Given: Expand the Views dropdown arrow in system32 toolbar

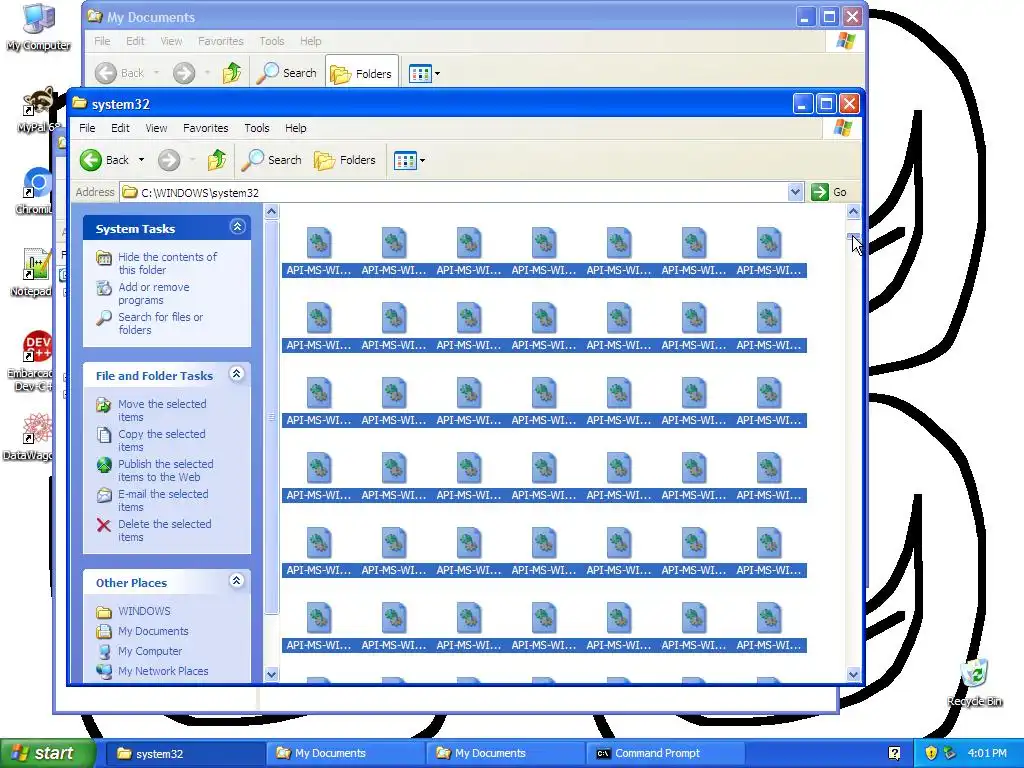Looking at the screenshot, I should (423, 160).
